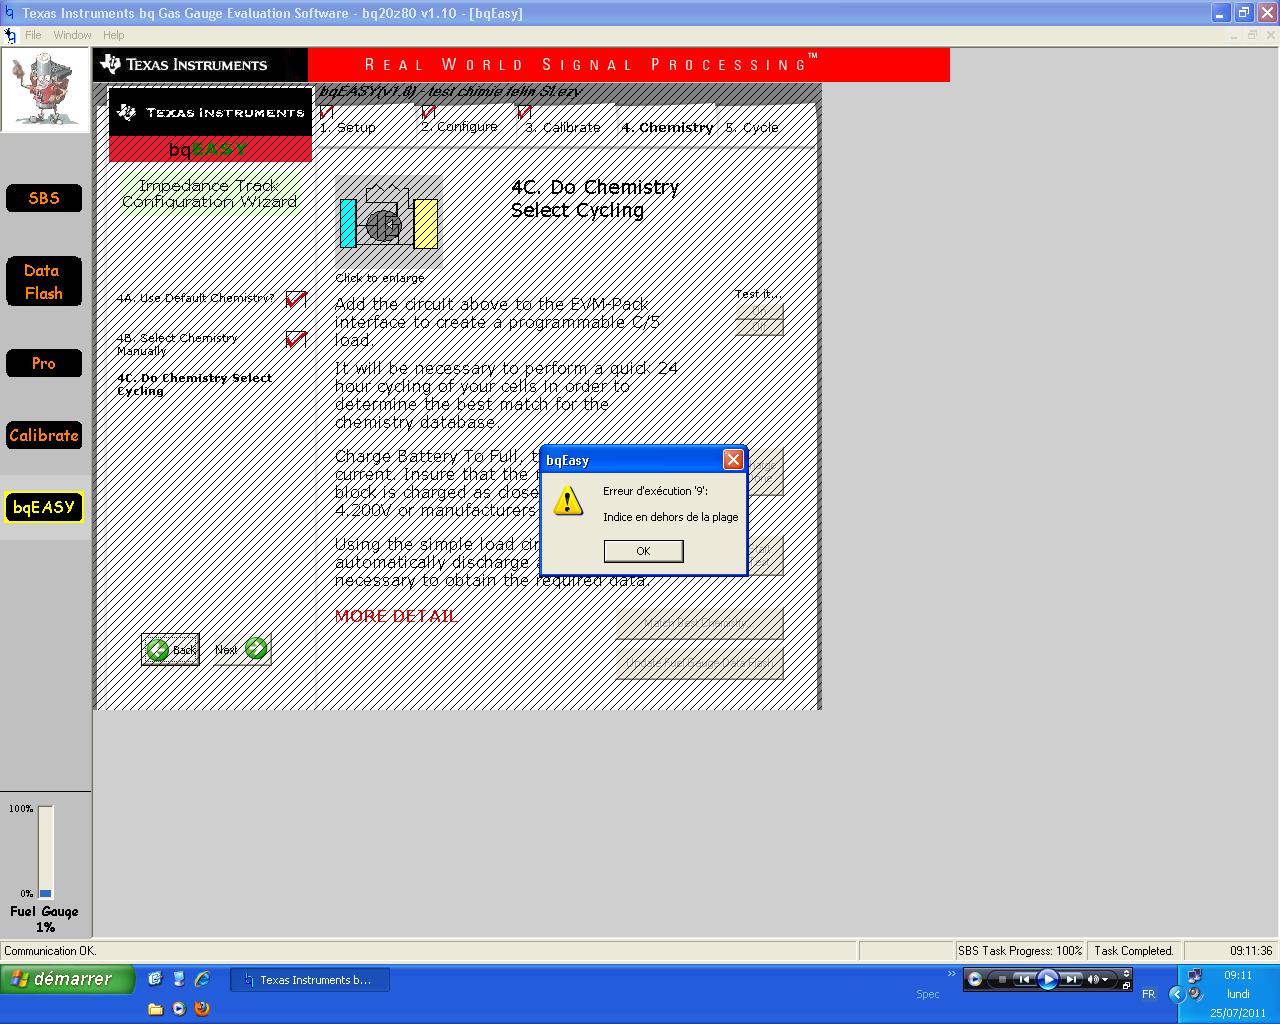Click the green Back arrow button

click(x=170, y=649)
